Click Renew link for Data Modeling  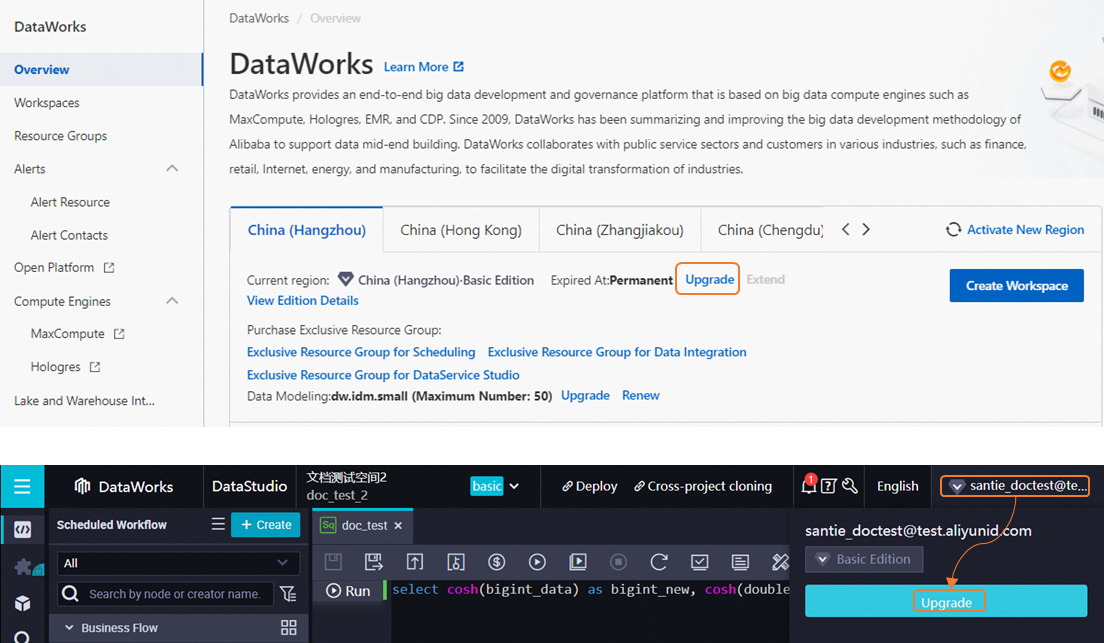(641, 395)
